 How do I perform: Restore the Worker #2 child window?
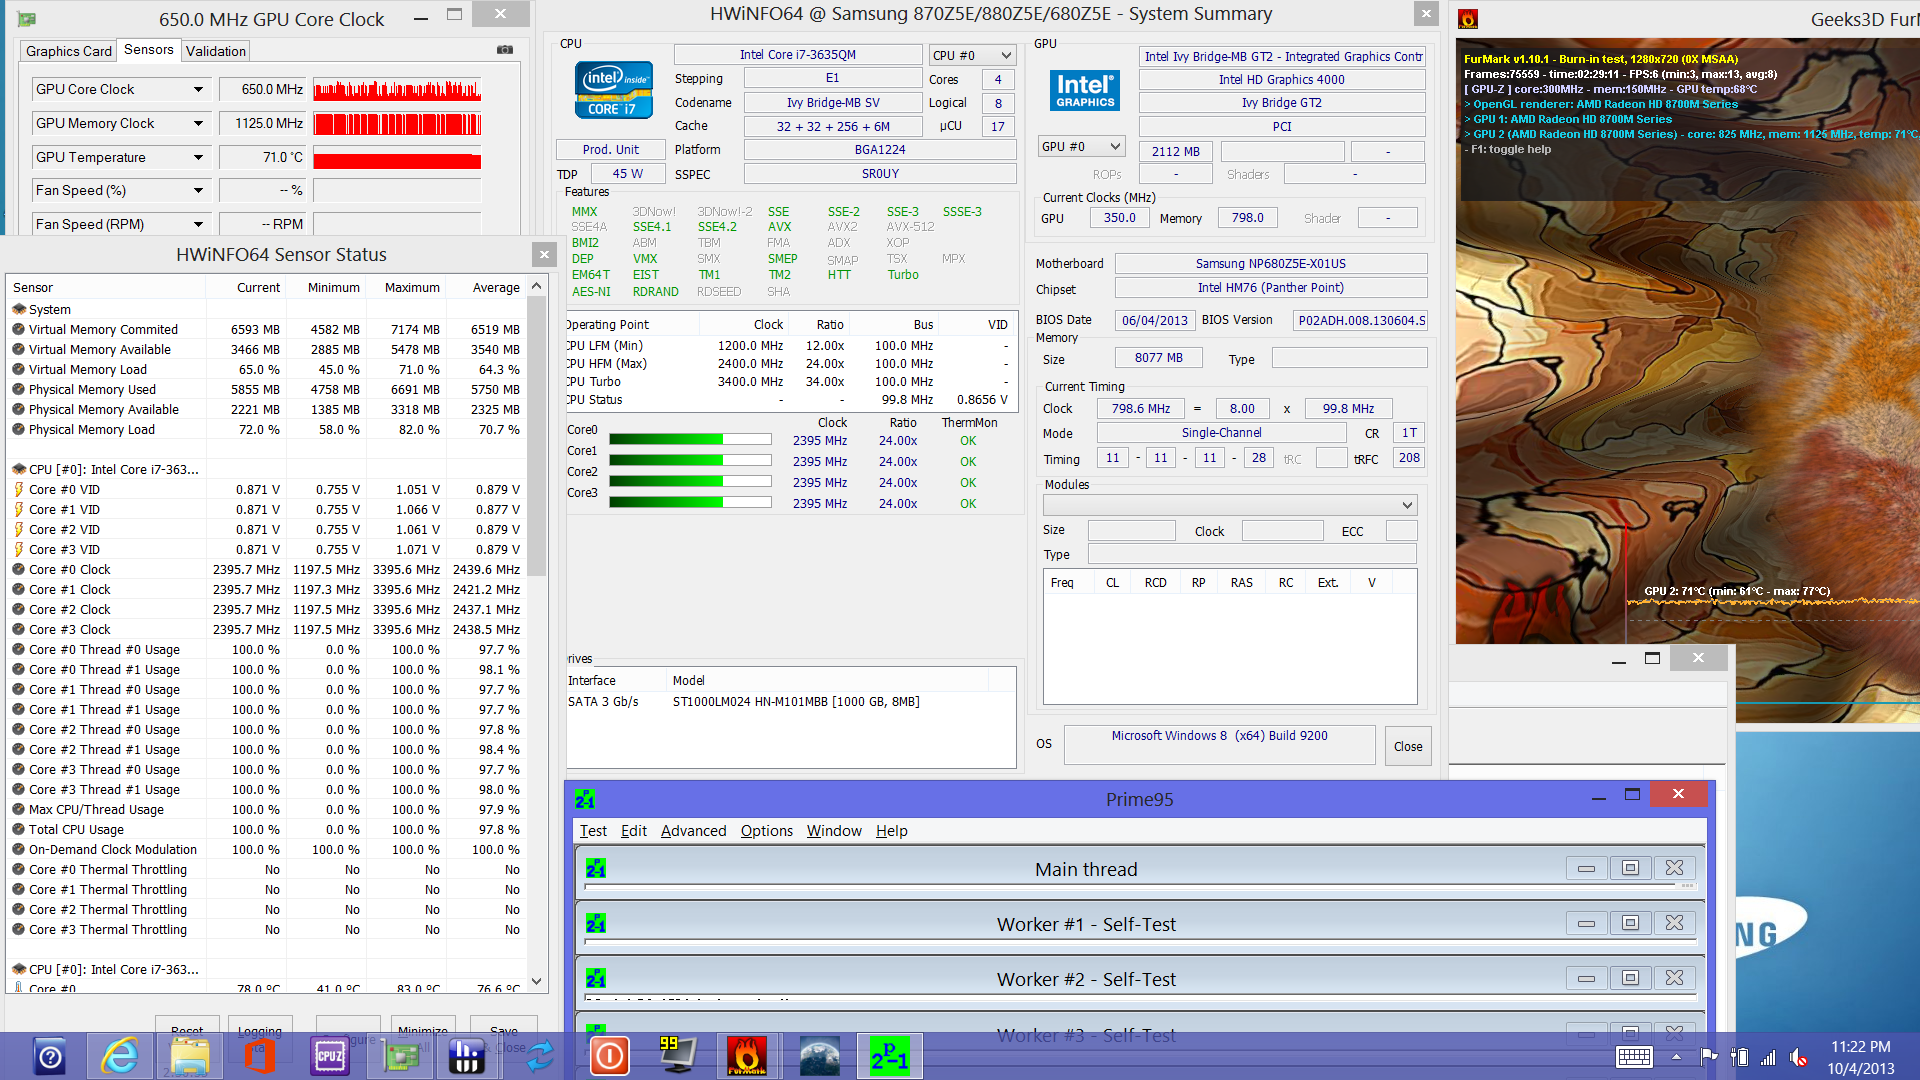pos(1630,978)
